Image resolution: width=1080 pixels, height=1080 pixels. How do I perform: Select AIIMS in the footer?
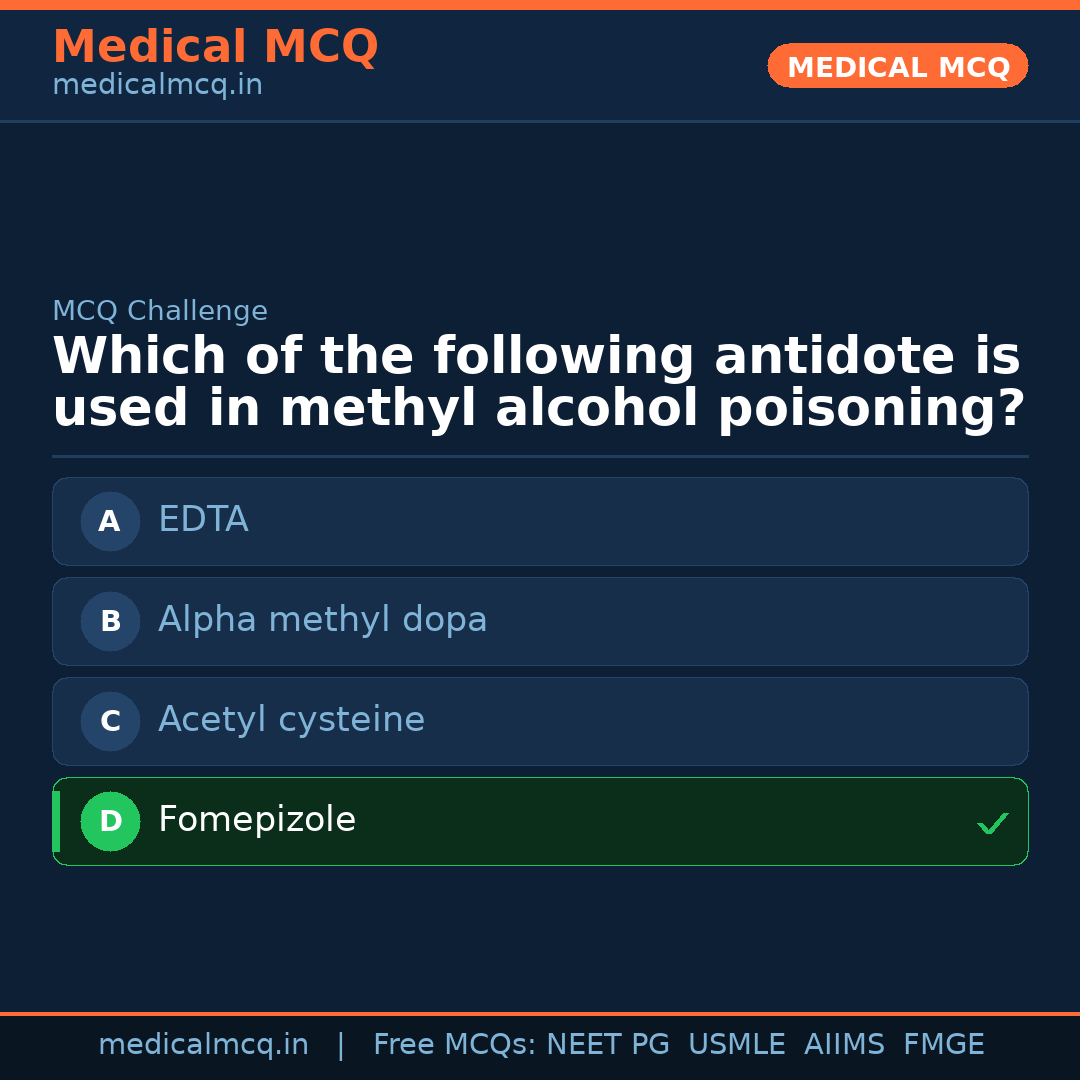pyautogui.click(x=844, y=1045)
